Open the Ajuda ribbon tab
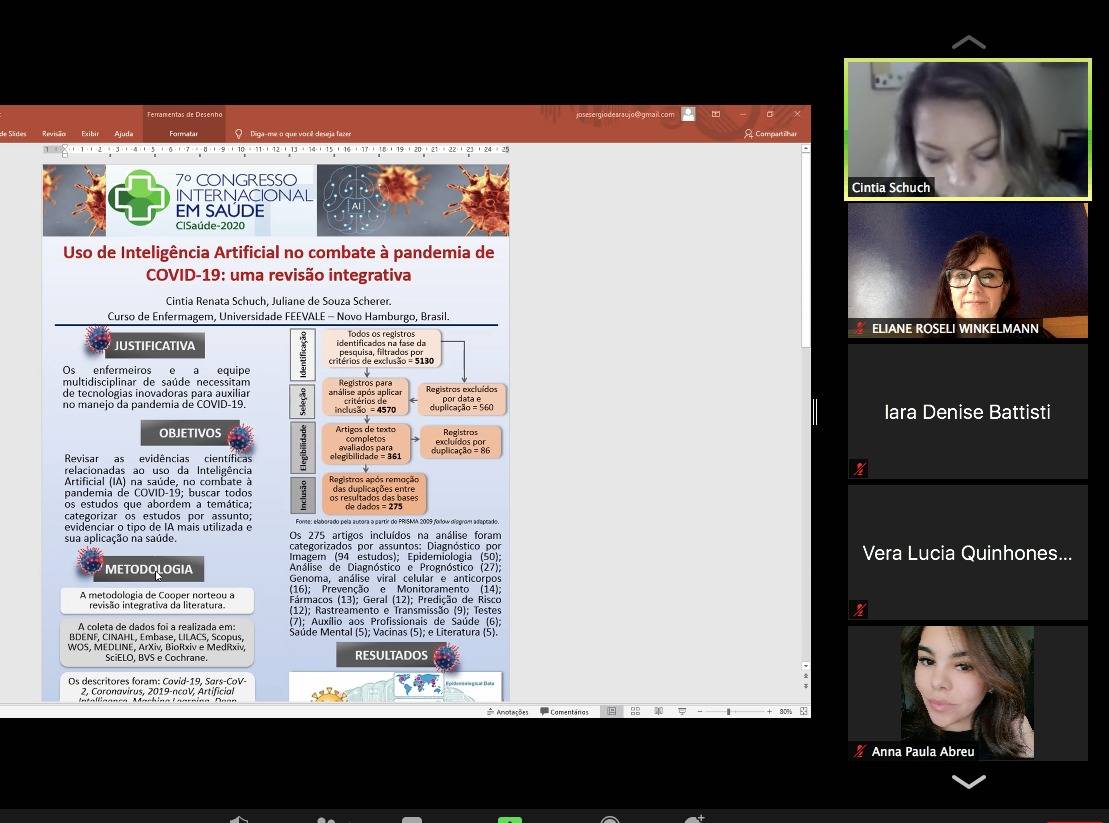Image resolution: width=1109 pixels, height=823 pixels. (123, 134)
